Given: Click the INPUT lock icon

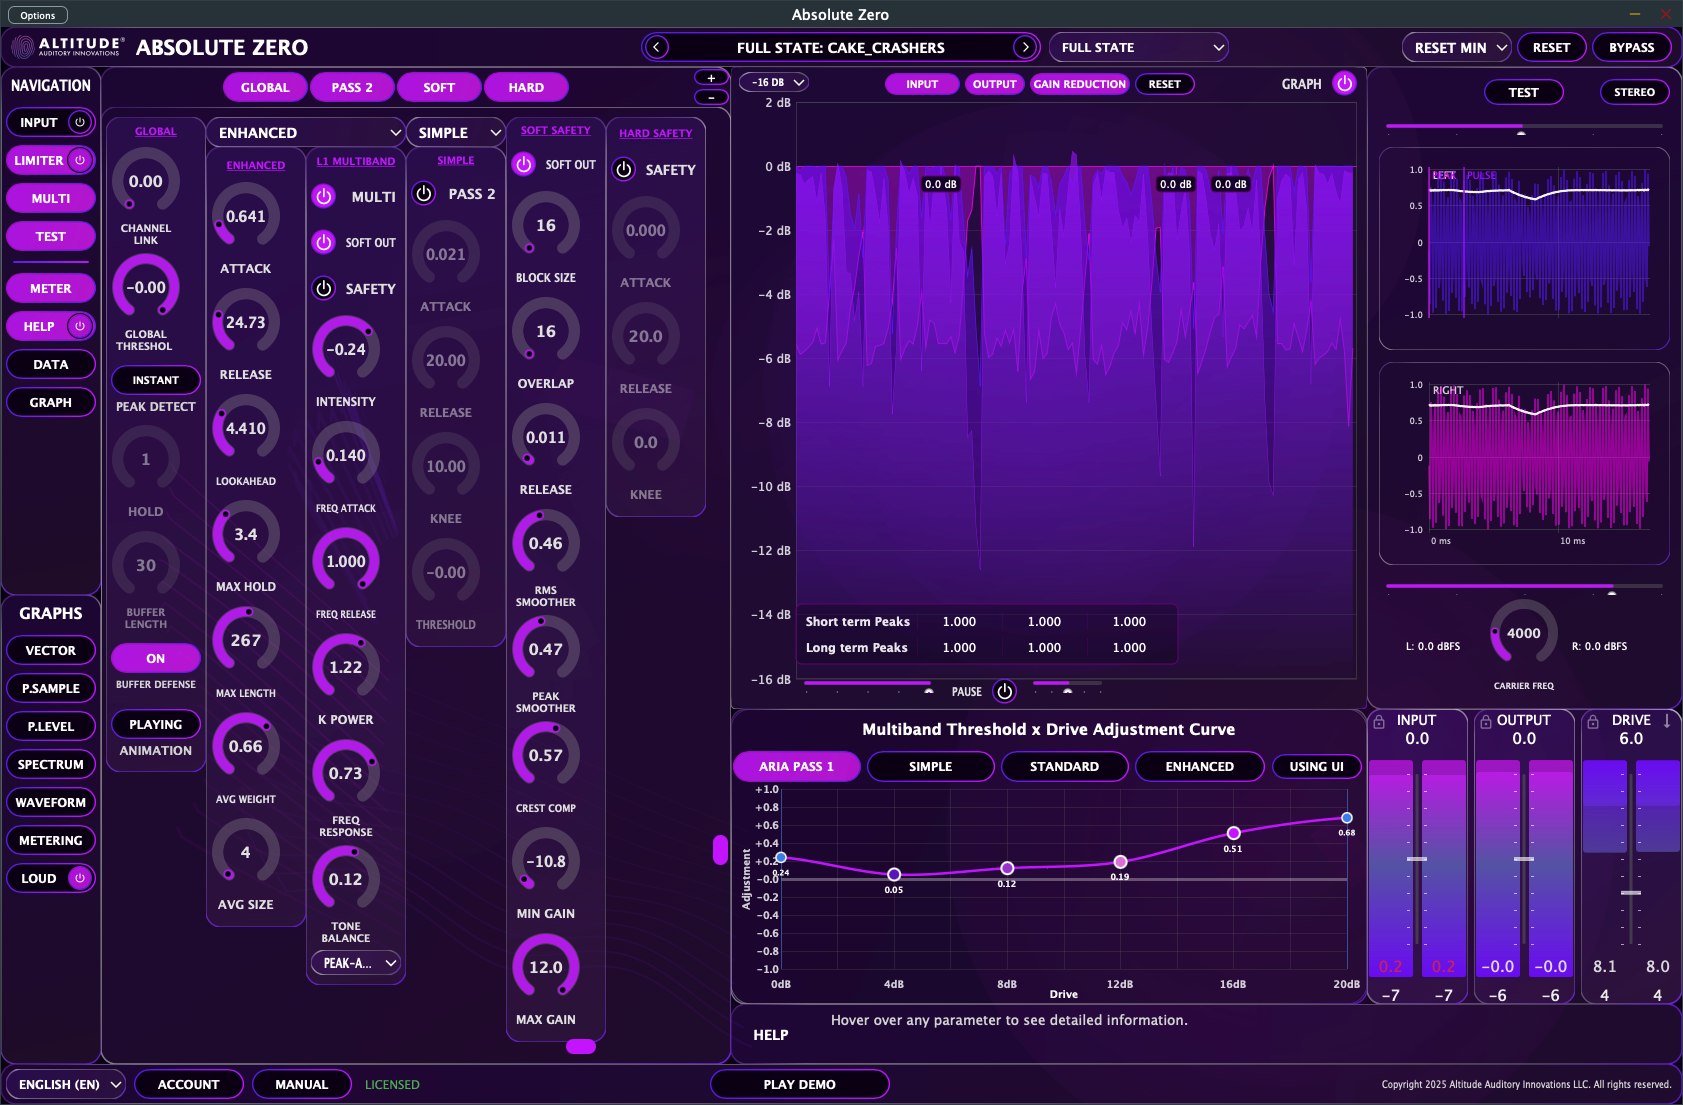Looking at the screenshot, I should point(1379,721).
